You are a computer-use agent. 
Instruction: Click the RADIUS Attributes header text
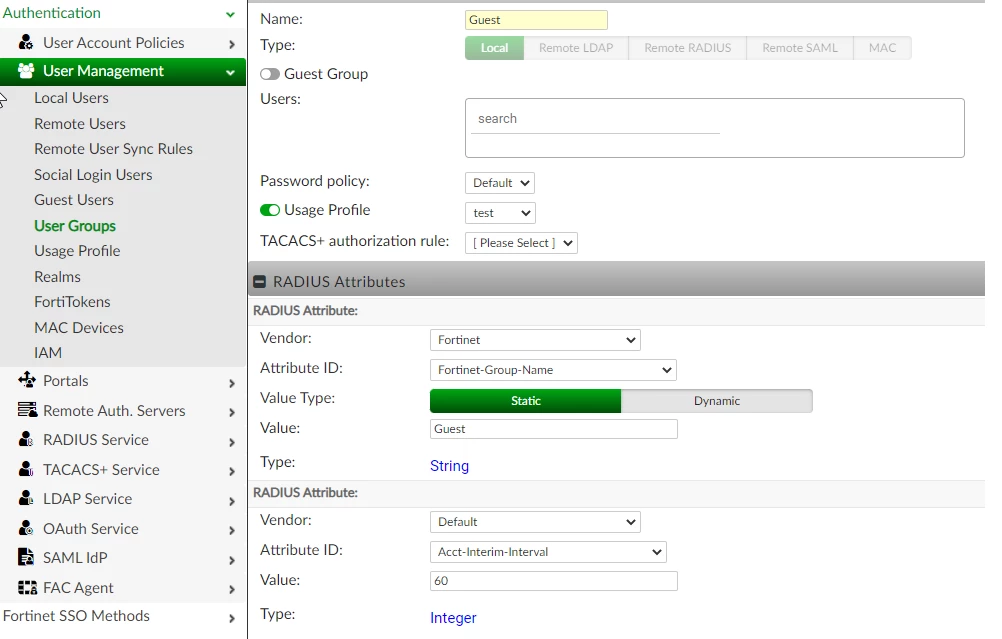[339, 282]
